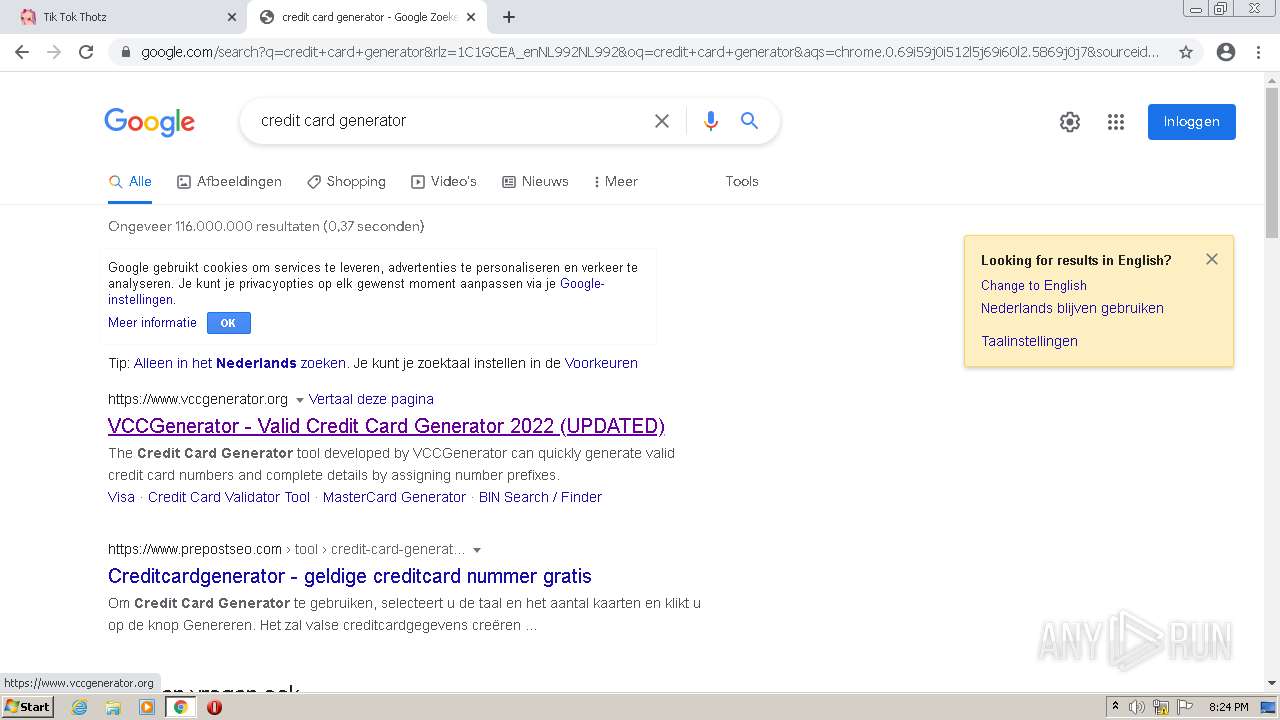The image size is (1280, 720).
Task: Go to Google homepage via logo
Action: tap(150, 122)
